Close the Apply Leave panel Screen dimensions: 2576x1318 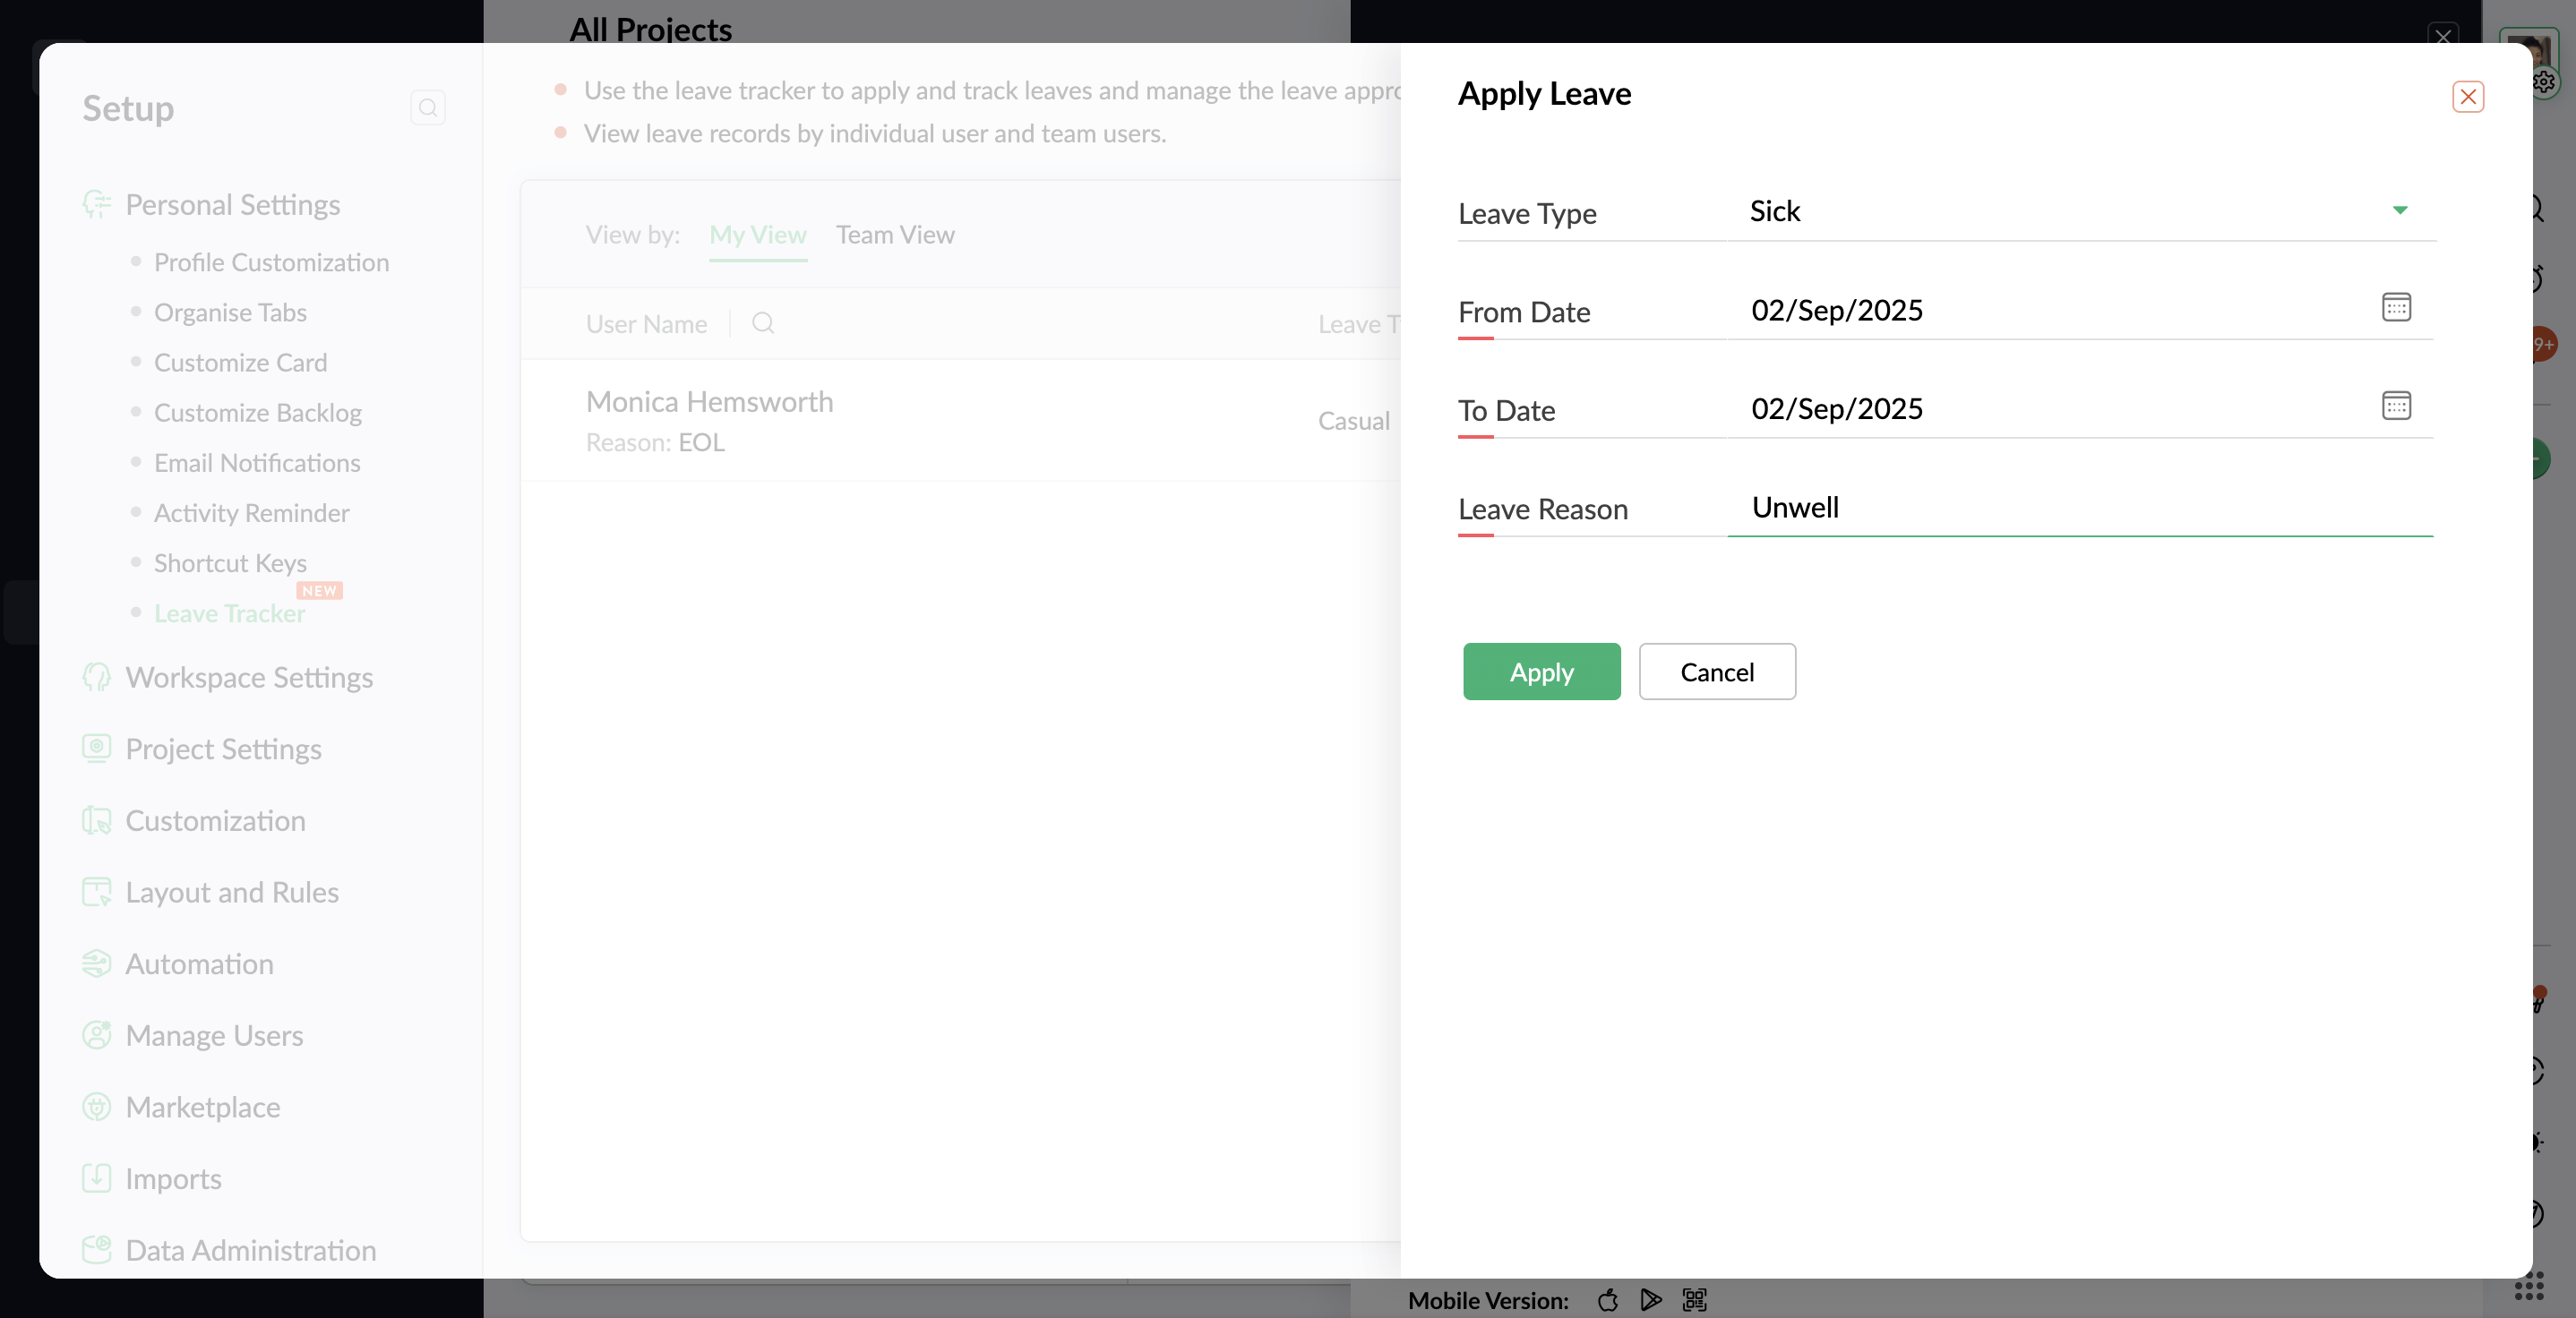pos(2467,97)
